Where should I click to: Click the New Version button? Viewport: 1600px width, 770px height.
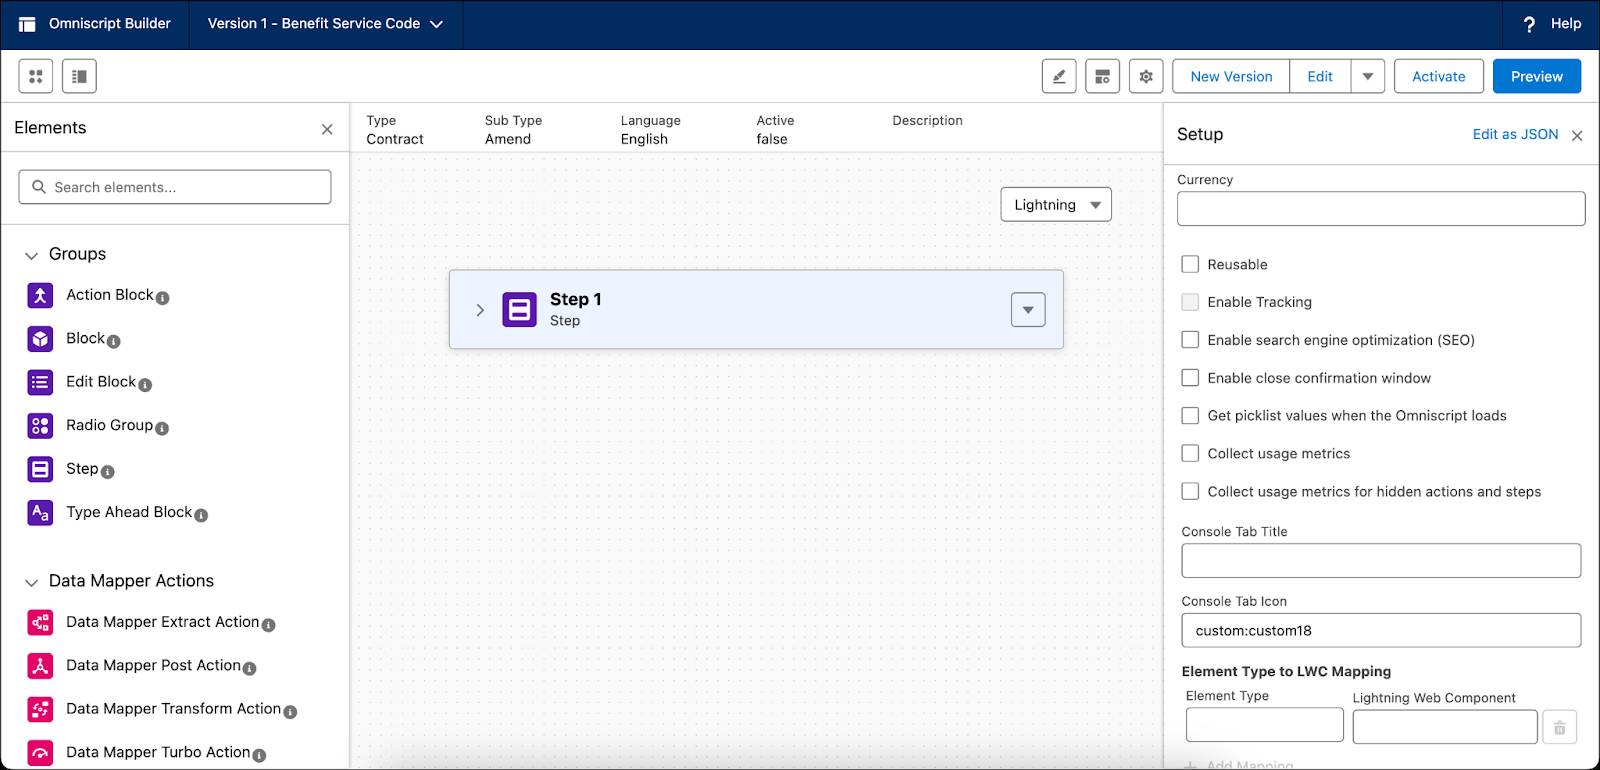pyautogui.click(x=1231, y=76)
